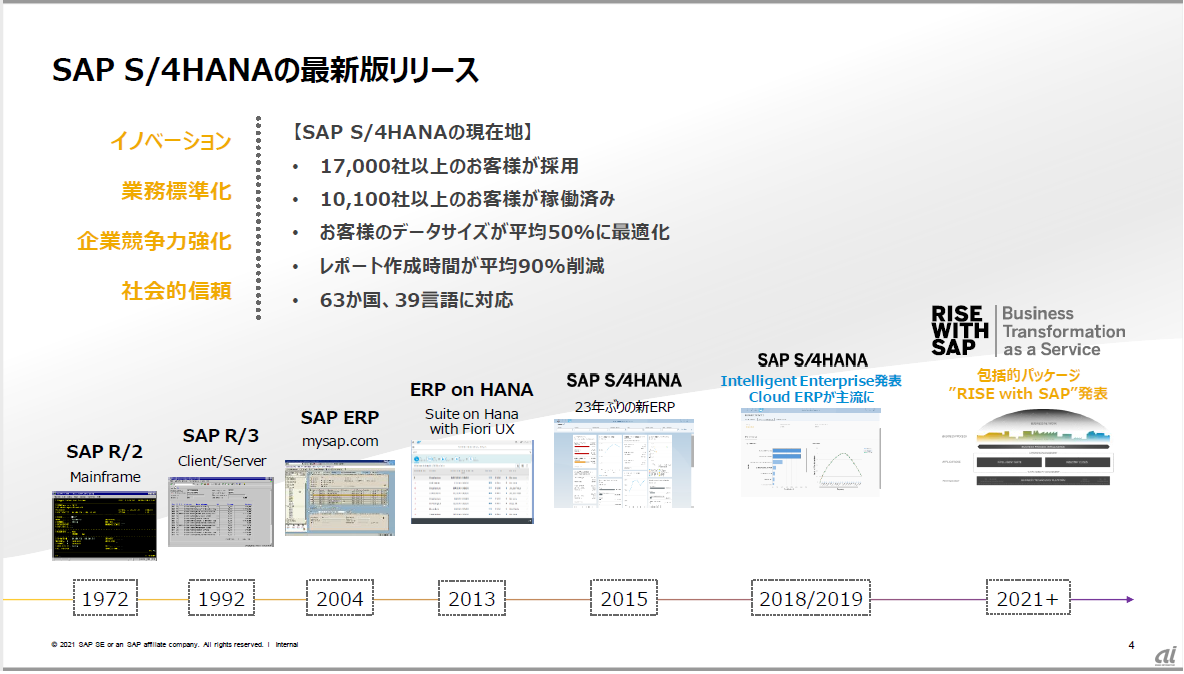This screenshot has width=1184, height=674.
Task: Click the ai watermark logo in corner
Action: click(1165, 655)
